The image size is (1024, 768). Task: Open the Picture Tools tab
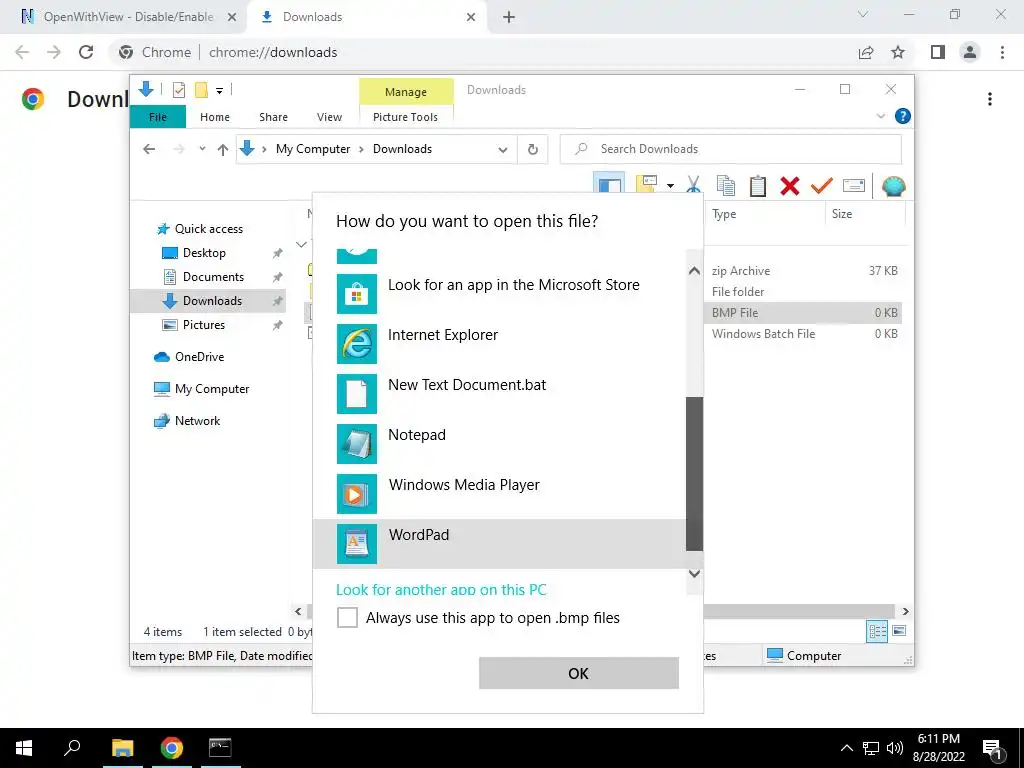(x=406, y=117)
